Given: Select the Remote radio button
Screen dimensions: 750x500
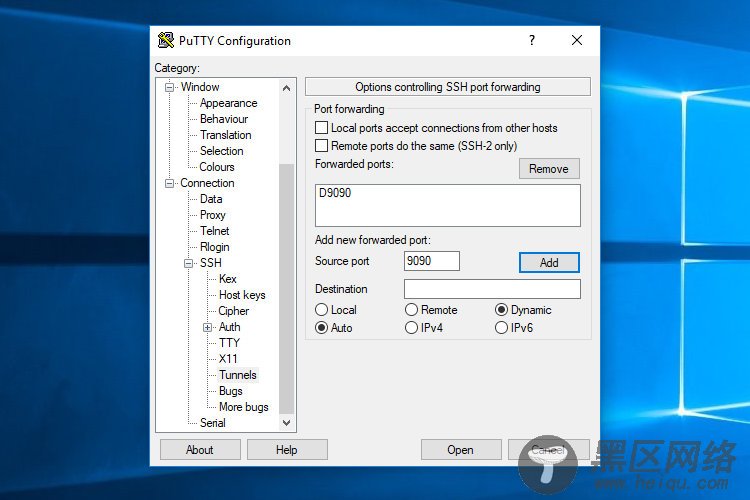Looking at the screenshot, I should tap(411, 310).
